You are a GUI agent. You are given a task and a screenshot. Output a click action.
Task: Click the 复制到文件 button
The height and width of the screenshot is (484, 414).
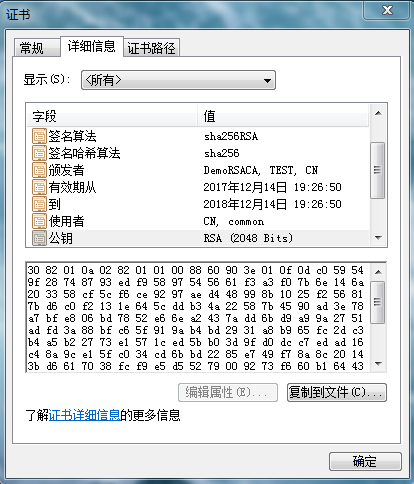337,392
